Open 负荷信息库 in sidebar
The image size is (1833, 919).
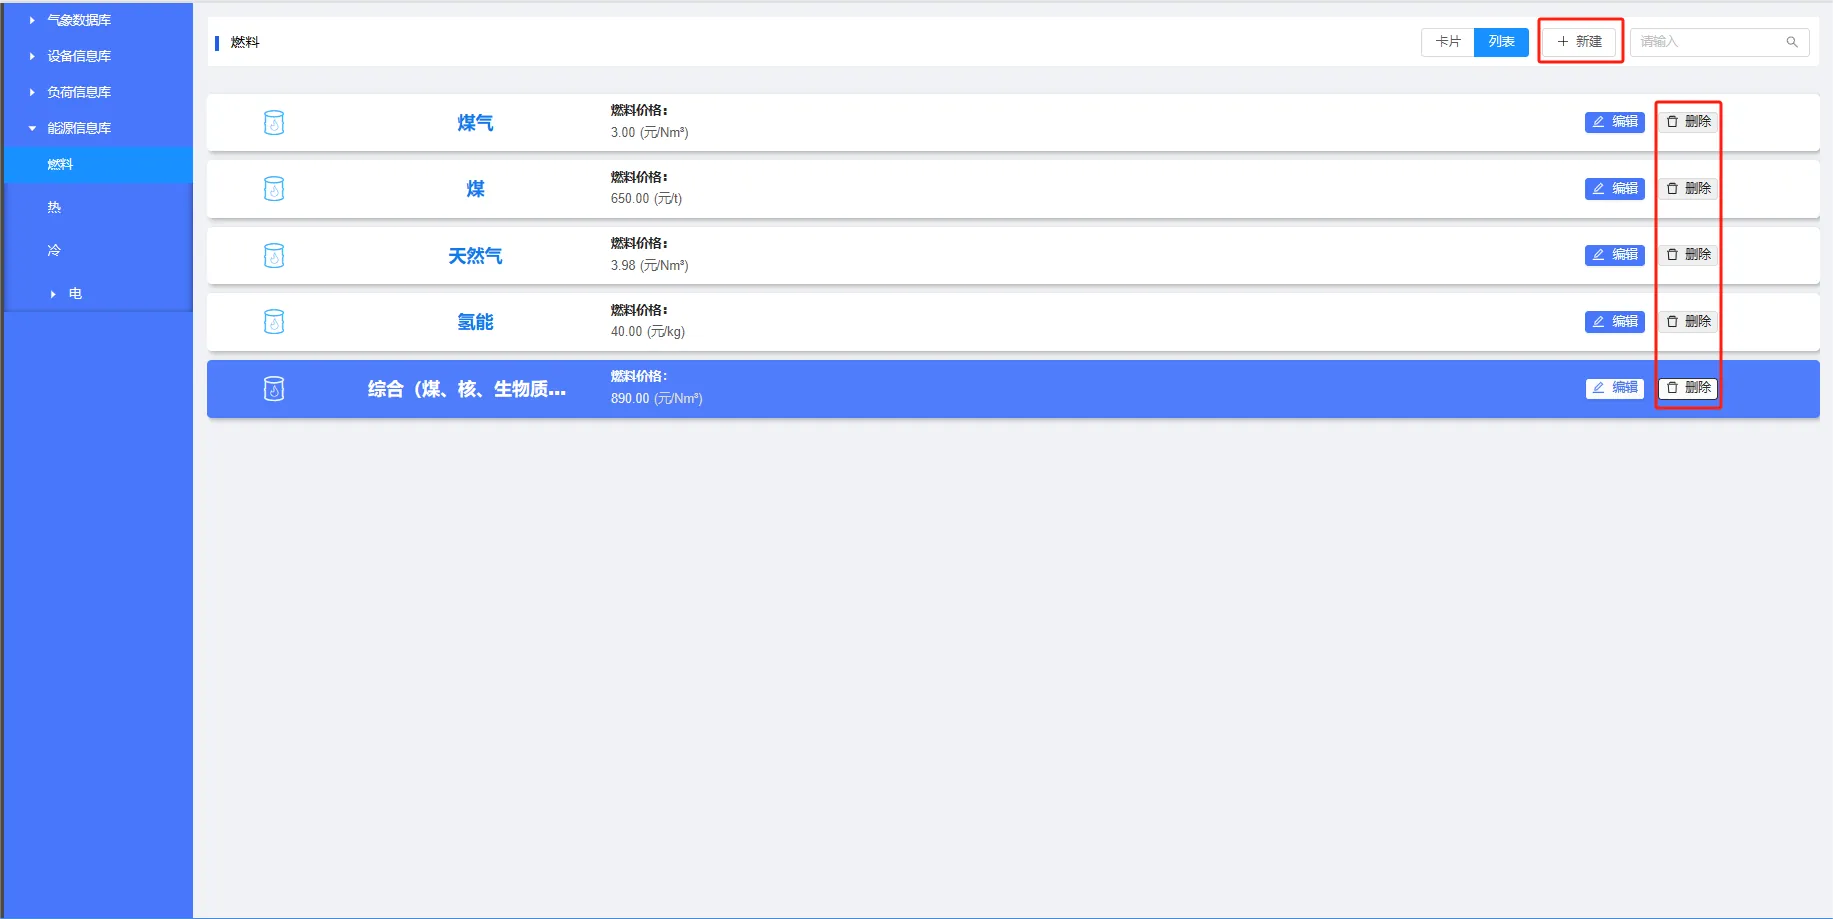tap(79, 92)
